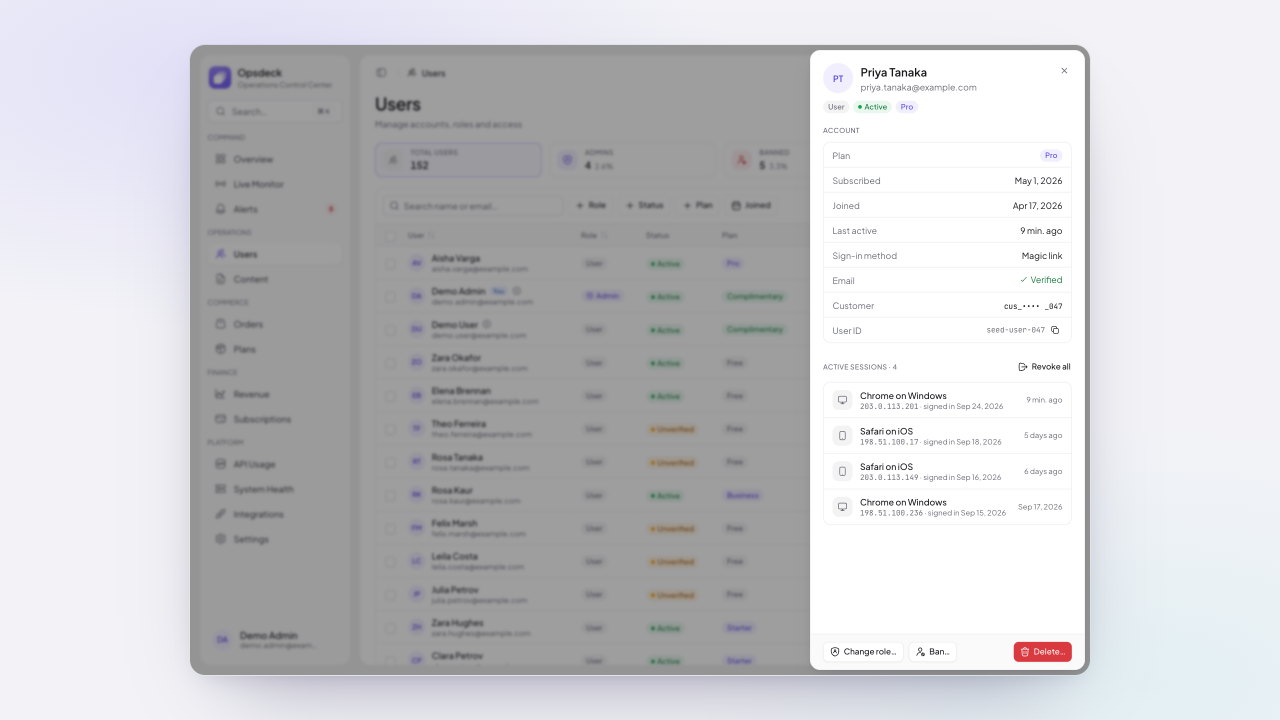Open the Change role dialog

[x=863, y=652]
